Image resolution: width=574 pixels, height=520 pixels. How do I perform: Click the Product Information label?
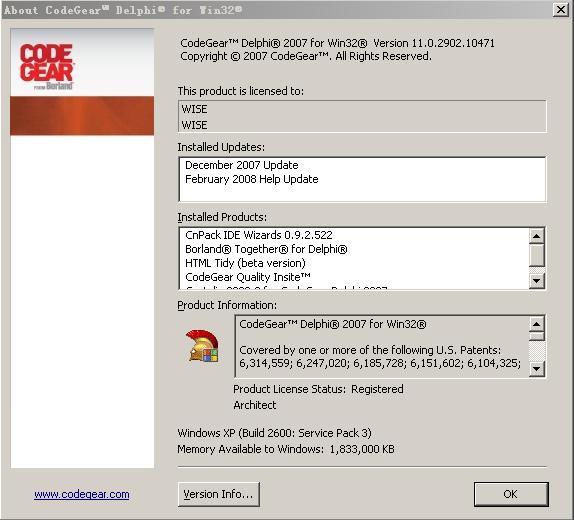tap(227, 305)
